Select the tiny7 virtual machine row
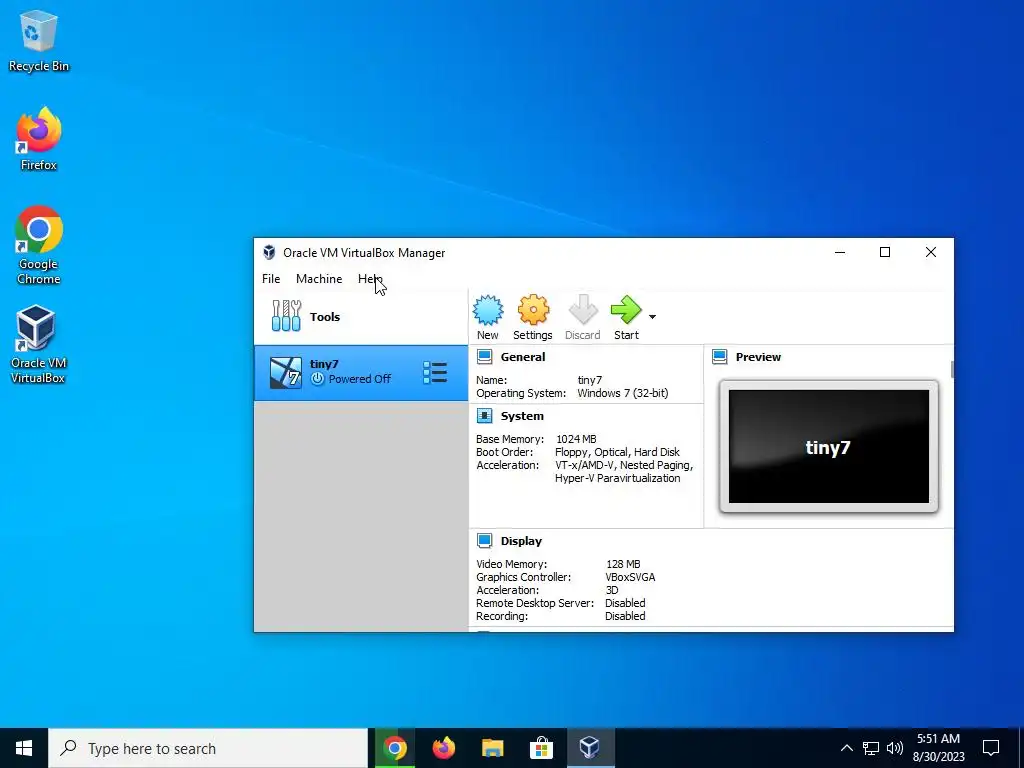This screenshot has height=768, width=1024. click(x=360, y=373)
